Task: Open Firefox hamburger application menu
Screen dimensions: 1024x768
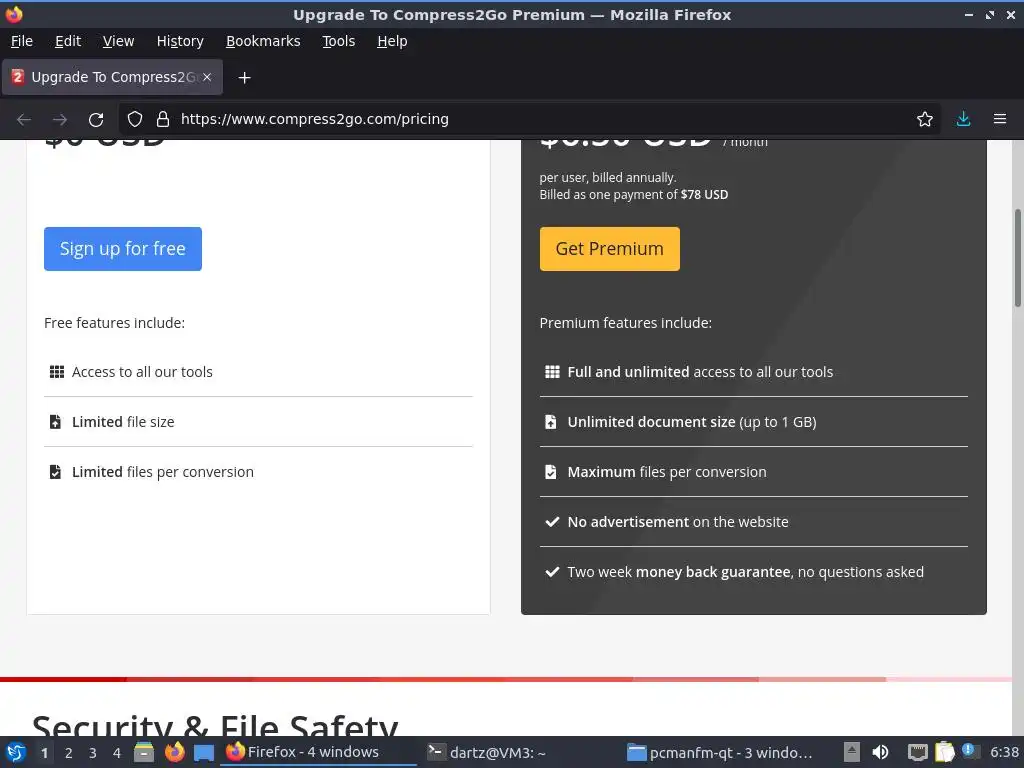Action: 1000,119
